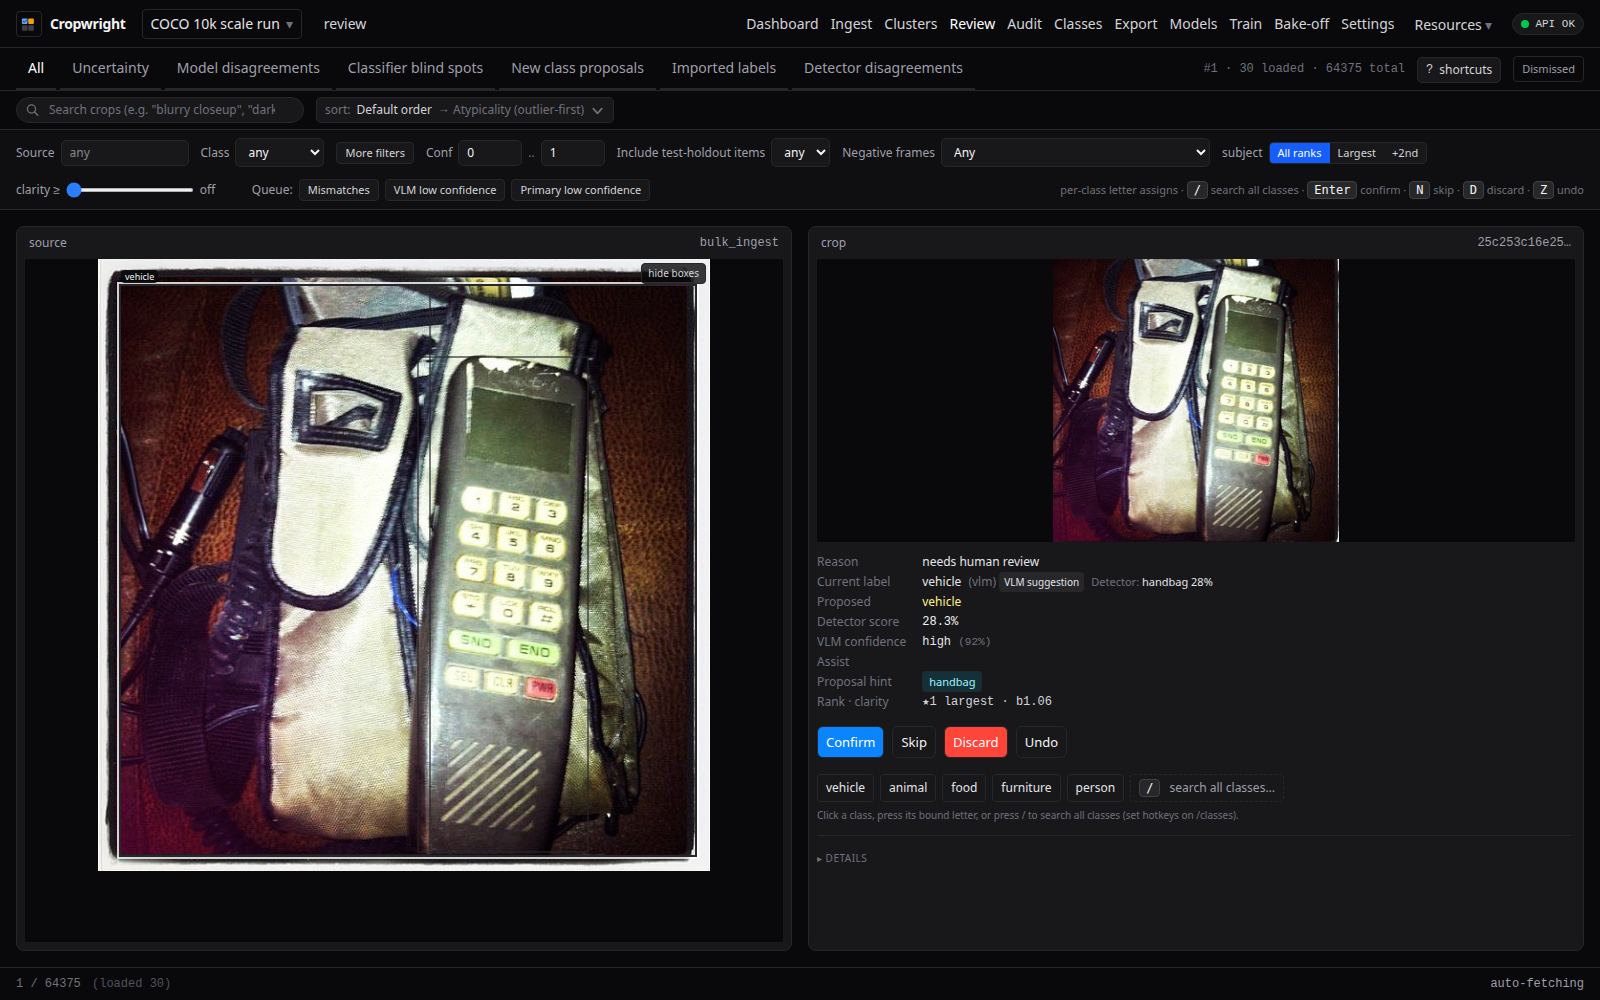1600x1000 pixels.
Task: Assign the person class
Action: pos(1095,788)
